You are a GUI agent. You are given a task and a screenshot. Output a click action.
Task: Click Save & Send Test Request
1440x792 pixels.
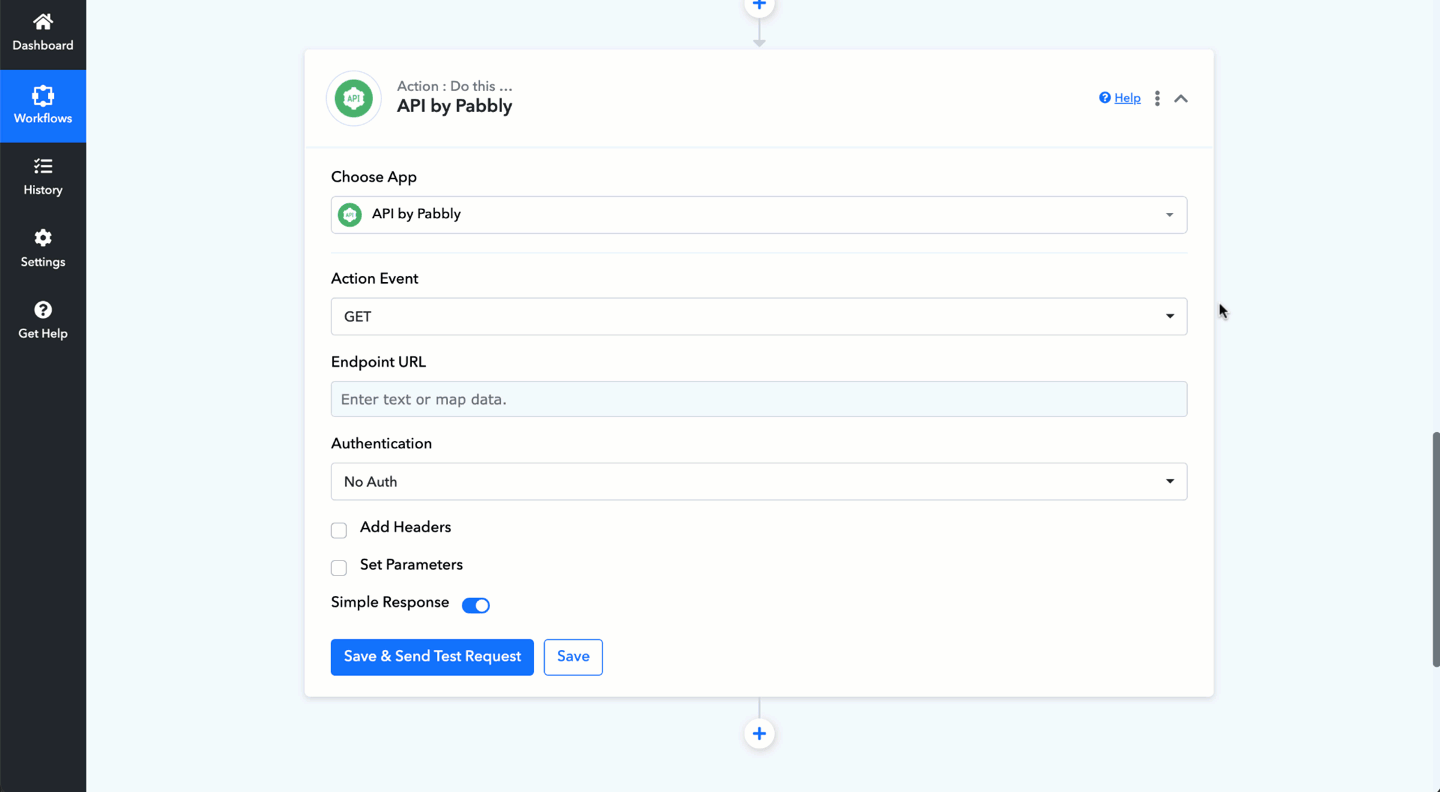[x=432, y=657]
